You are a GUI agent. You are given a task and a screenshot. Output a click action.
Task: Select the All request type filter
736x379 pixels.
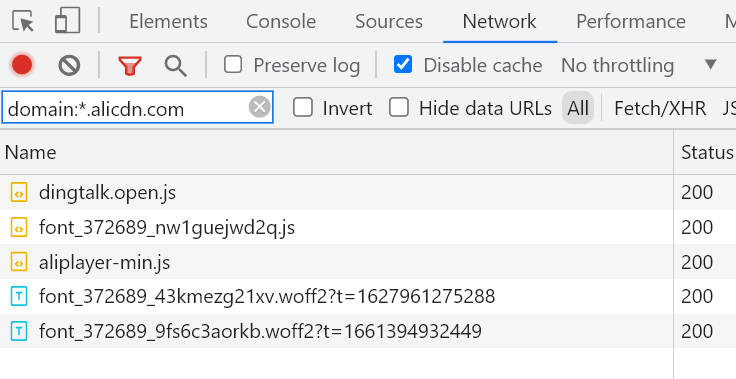[x=578, y=108]
